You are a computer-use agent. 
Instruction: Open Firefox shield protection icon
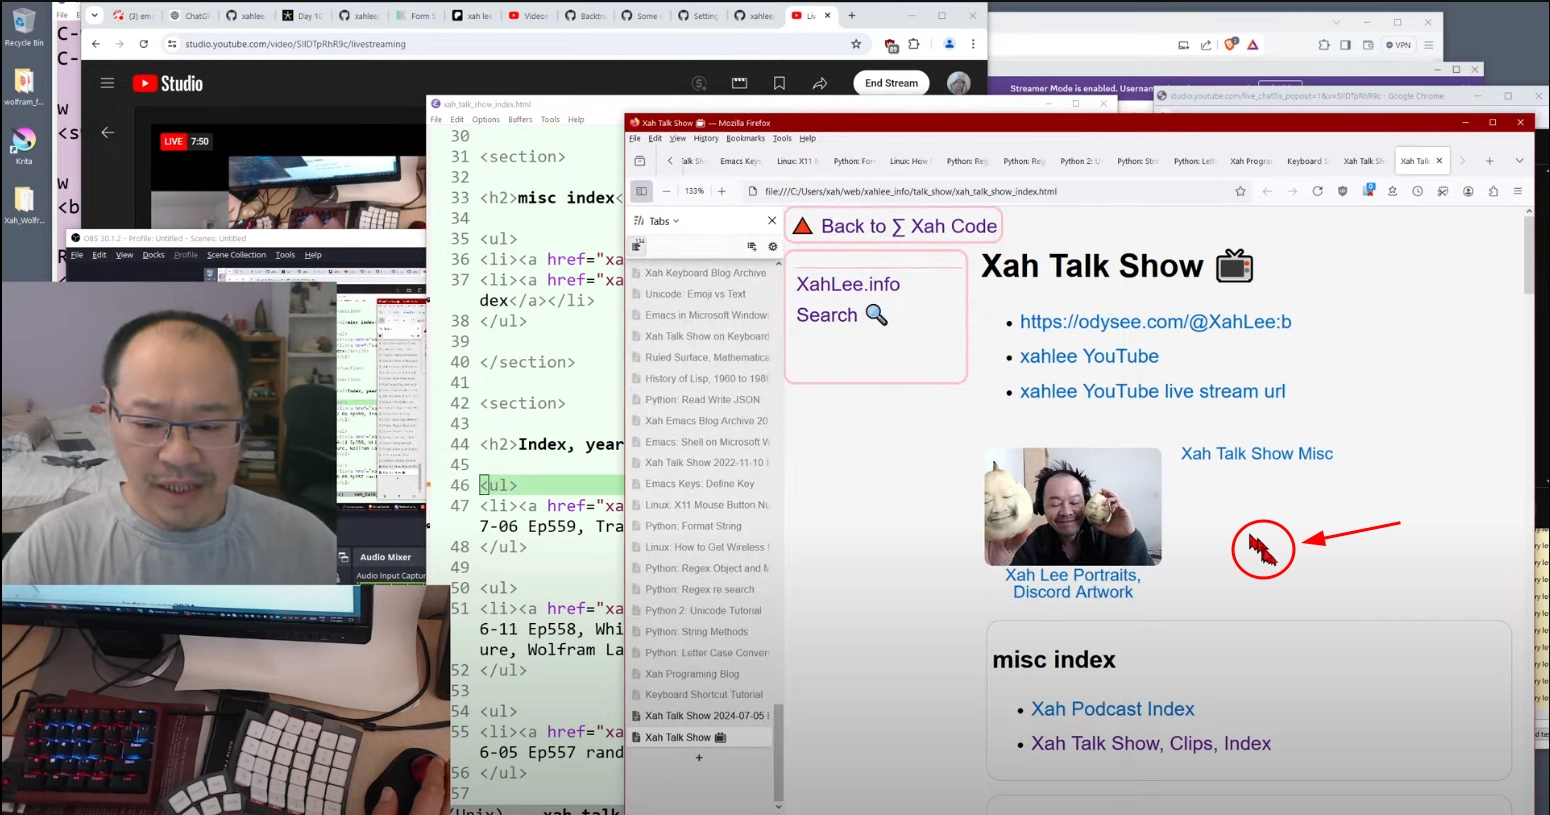tap(1343, 191)
